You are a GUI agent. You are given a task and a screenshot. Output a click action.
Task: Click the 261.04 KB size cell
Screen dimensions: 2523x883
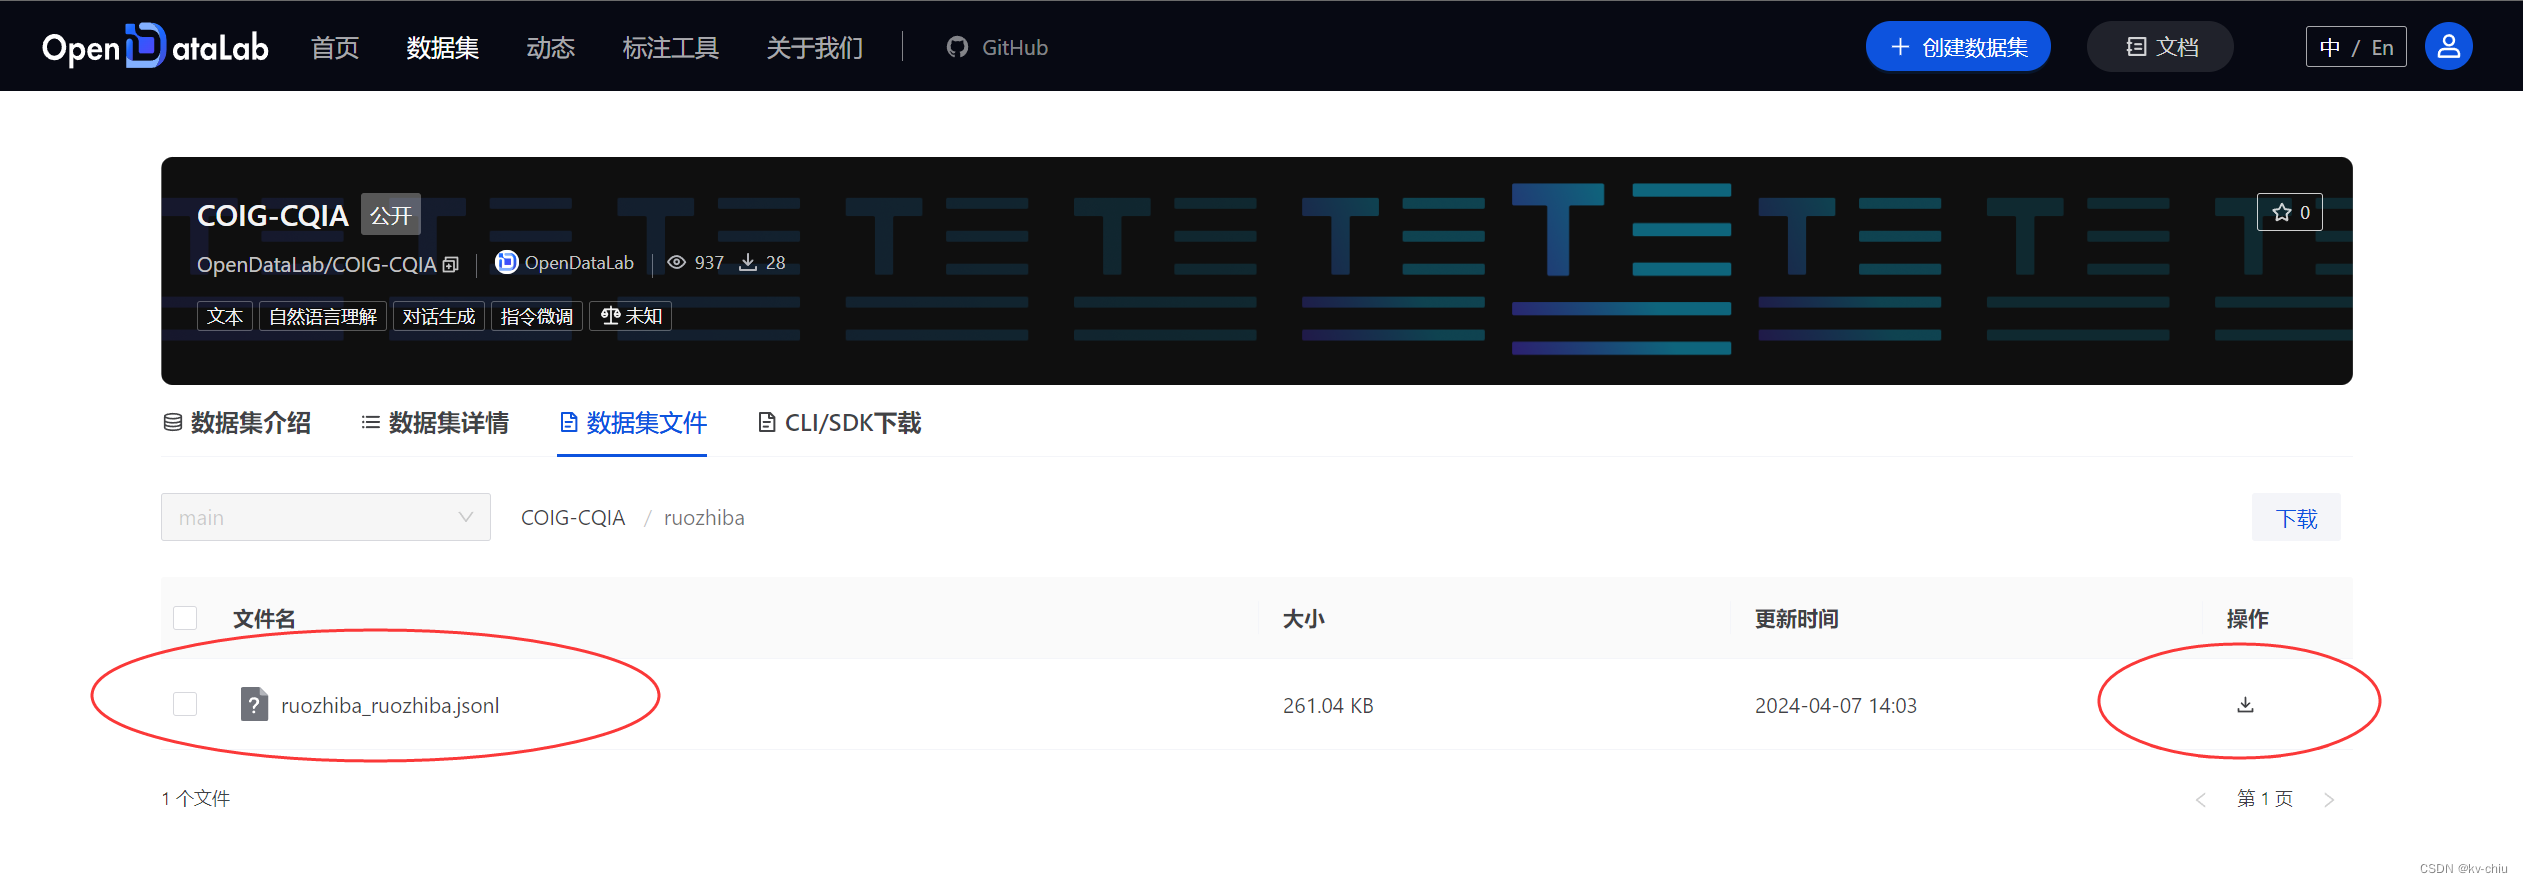coord(1328,706)
